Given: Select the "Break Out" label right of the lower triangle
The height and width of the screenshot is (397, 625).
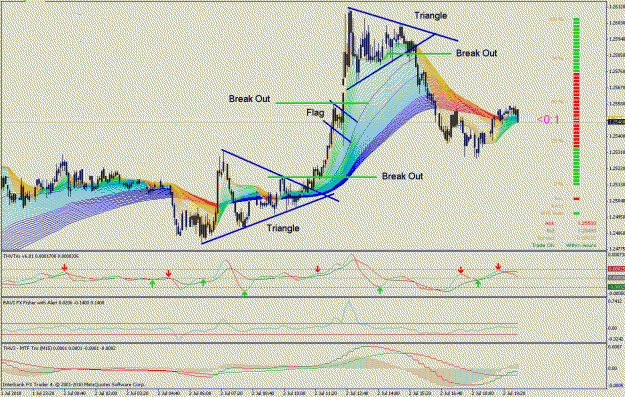Looking at the screenshot, I should tap(402, 176).
